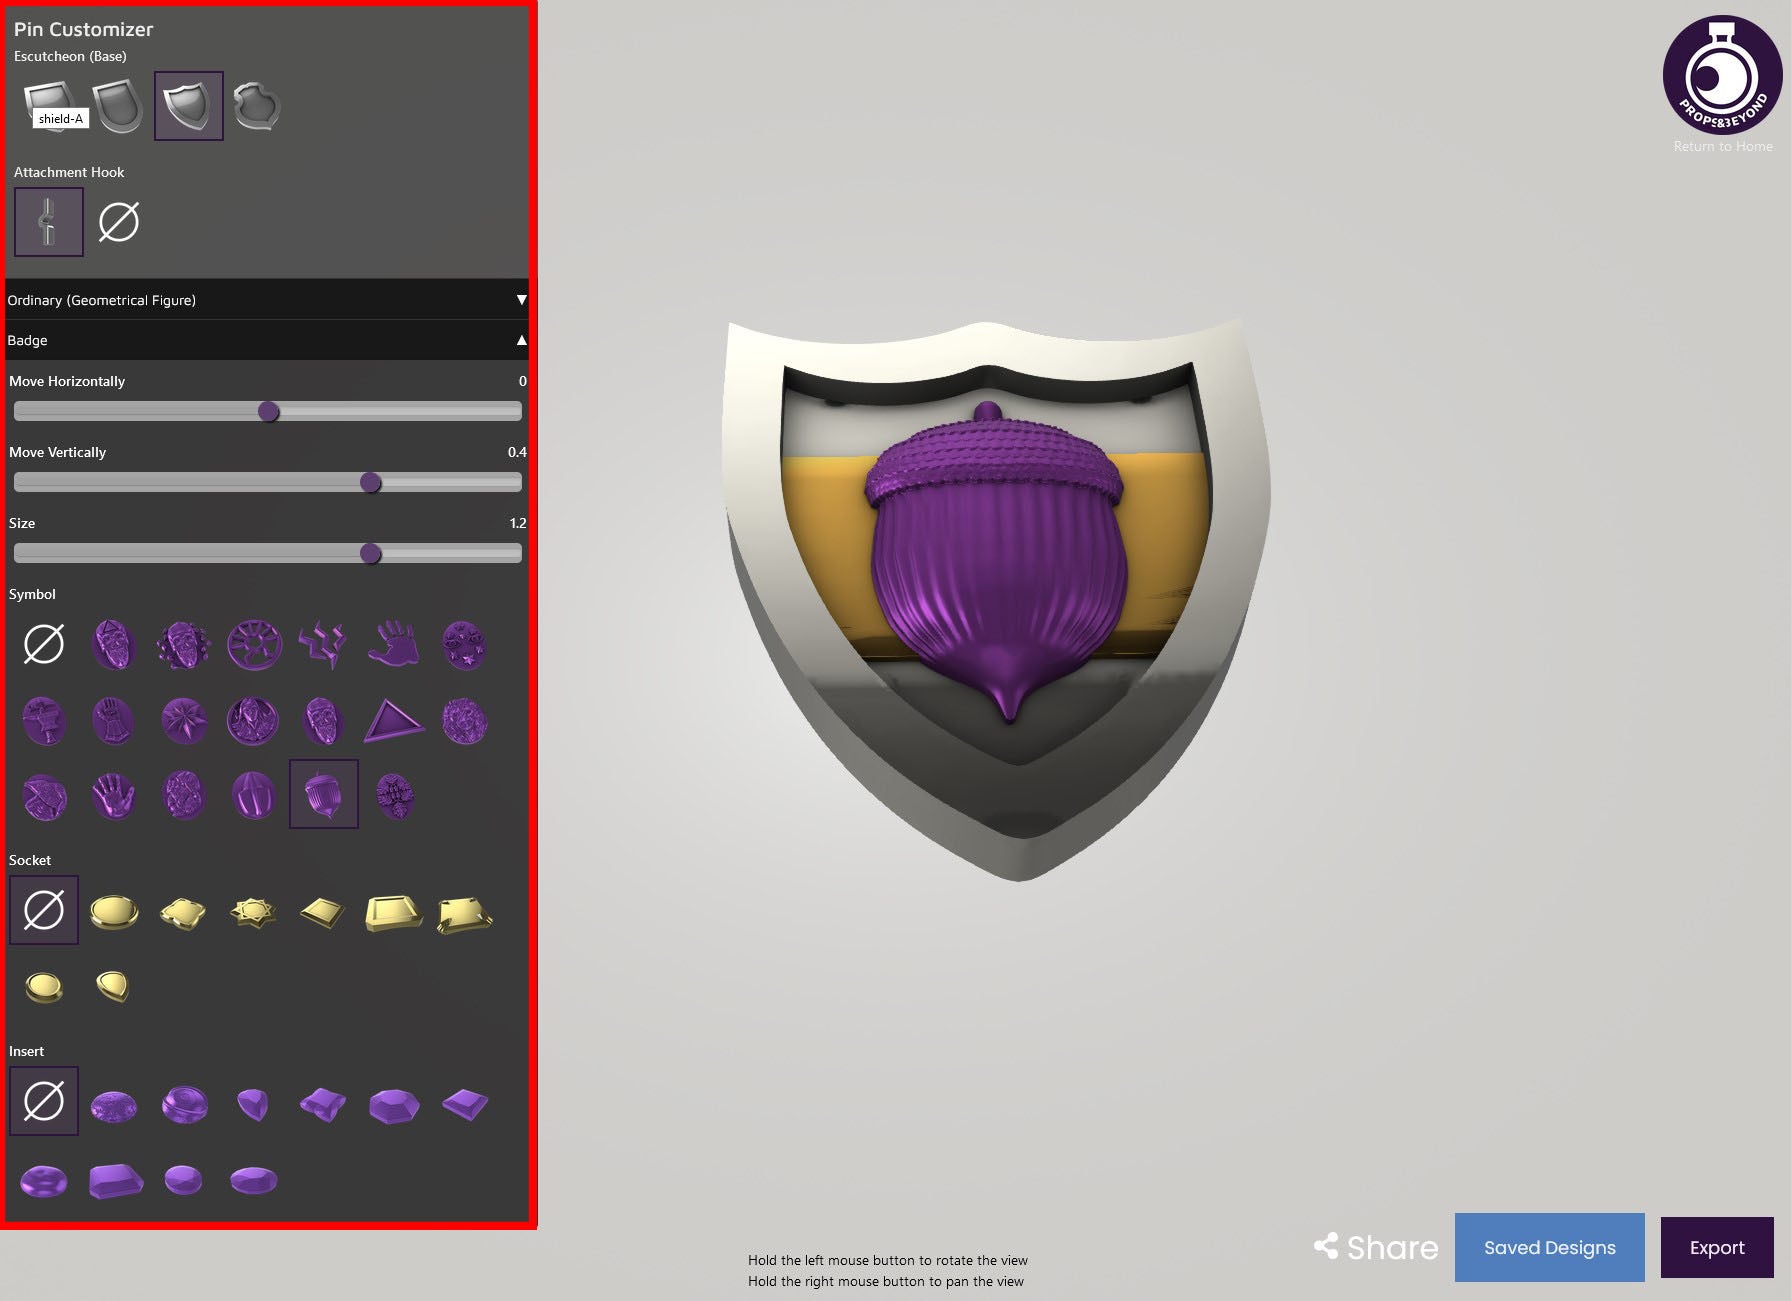The width and height of the screenshot is (1791, 1301).
Task: Adjust the Move Vertically slider handle
Action: click(370, 483)
